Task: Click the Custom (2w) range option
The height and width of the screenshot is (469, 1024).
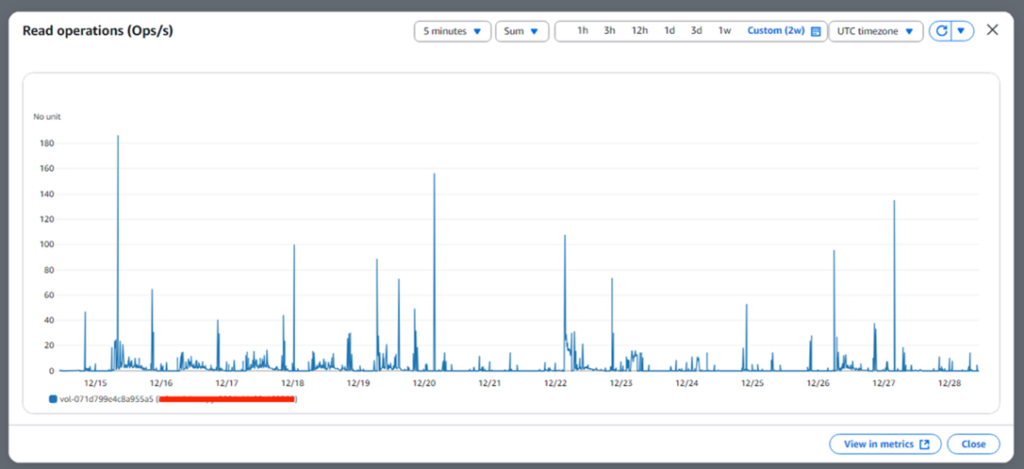Action: [776, 31]
